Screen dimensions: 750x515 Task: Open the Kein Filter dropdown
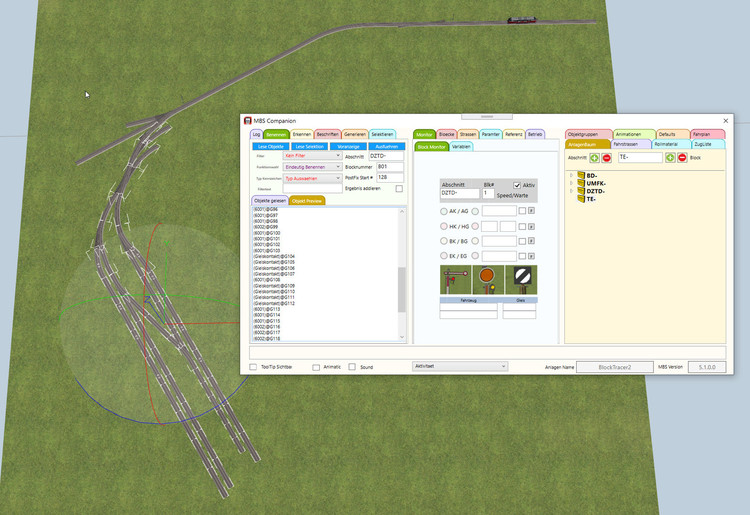[x=312, y=156]
